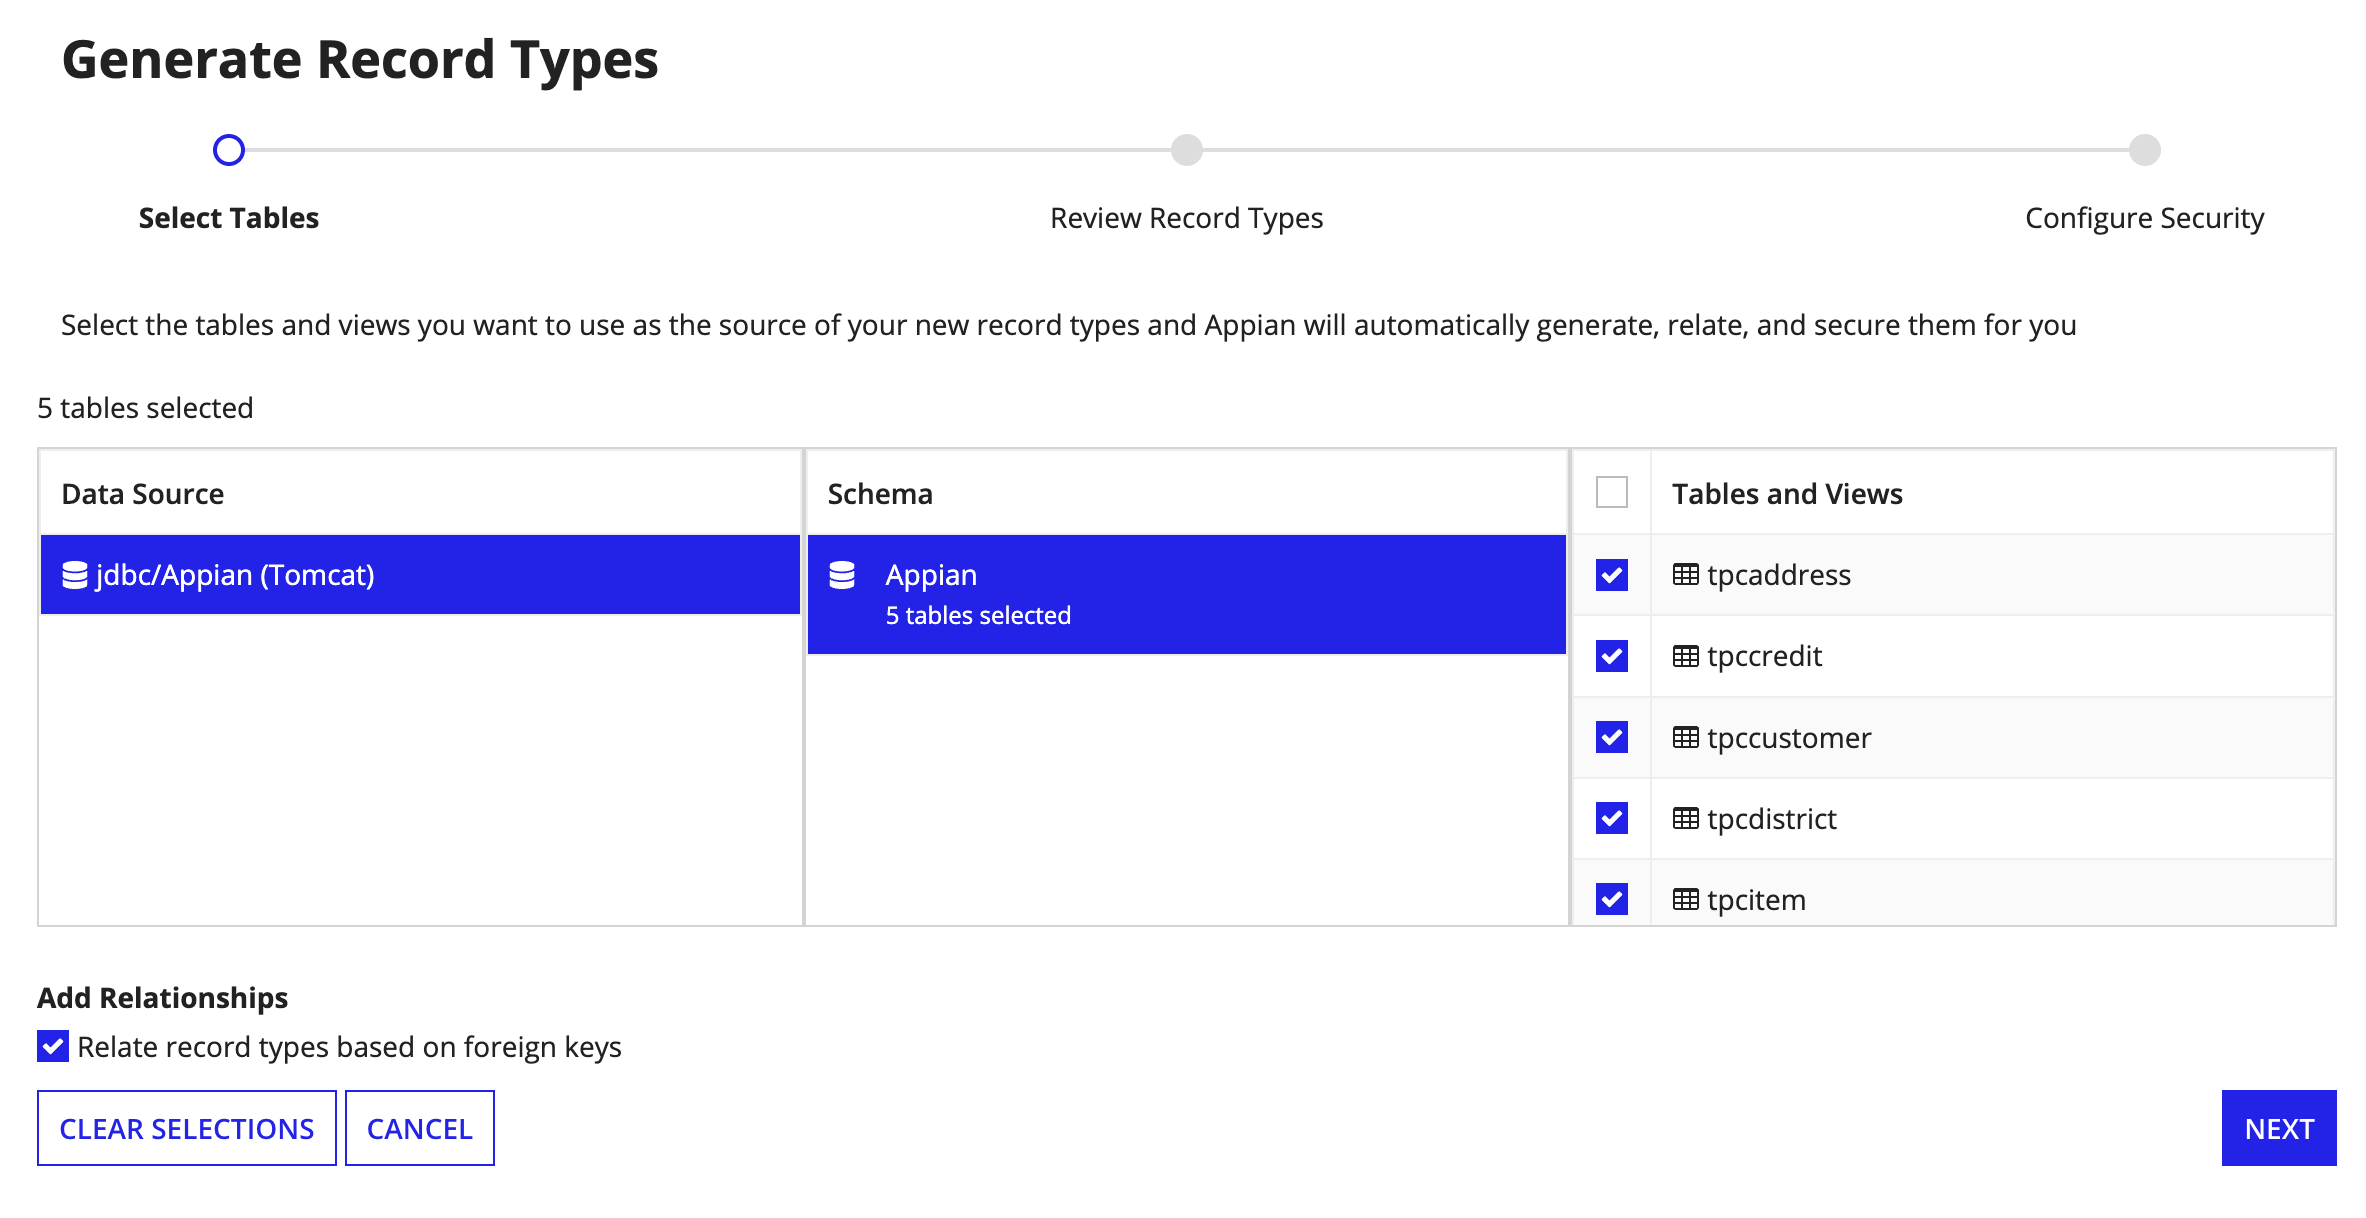Disable relate record types by foreign keys

click(x=53, y=1046)
